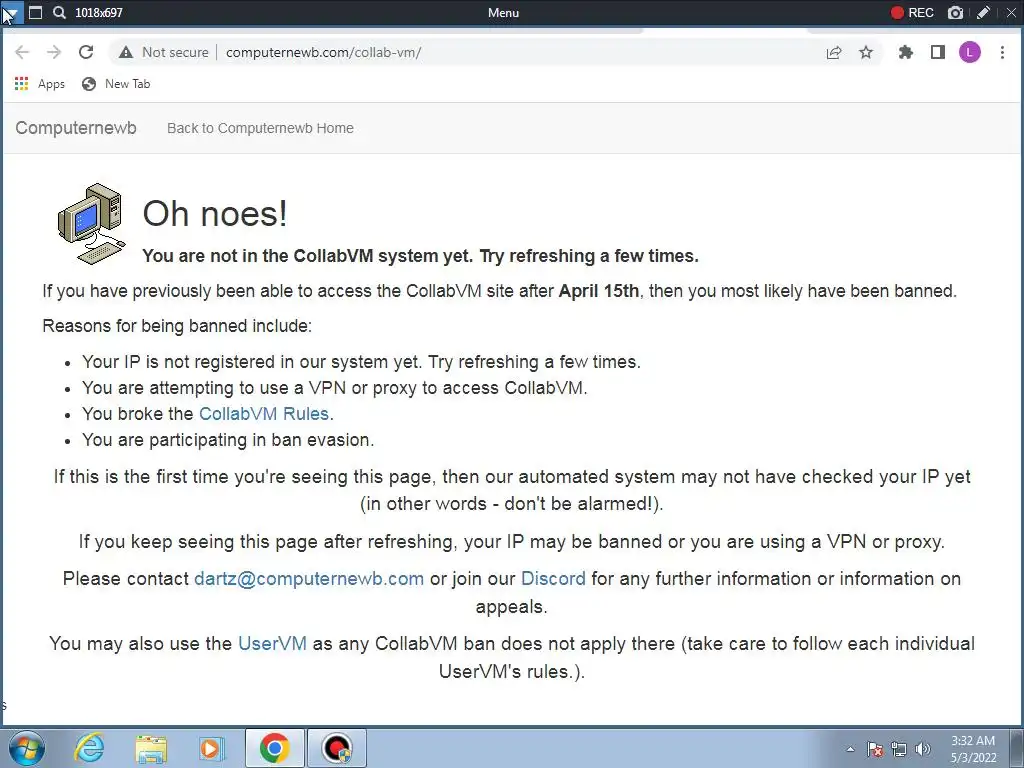Click the magnifier zoom icon in recorder bar
Screen dimensions: 1024x768
click(x=59, y=12)
